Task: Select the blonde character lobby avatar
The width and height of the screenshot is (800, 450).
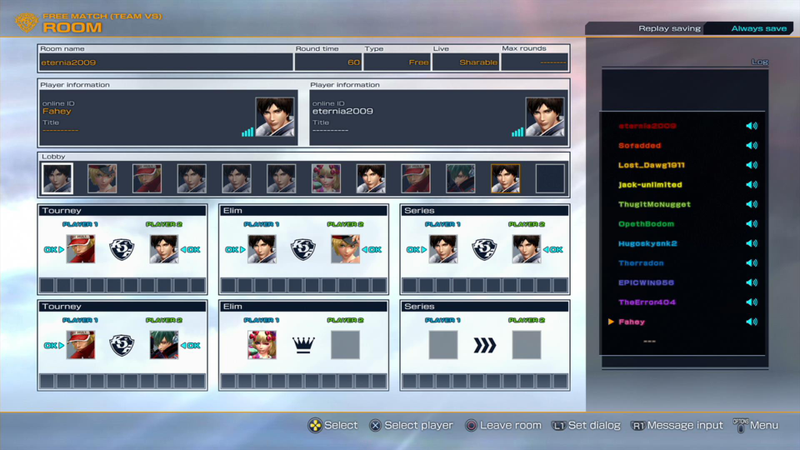Action: point(102,179)
